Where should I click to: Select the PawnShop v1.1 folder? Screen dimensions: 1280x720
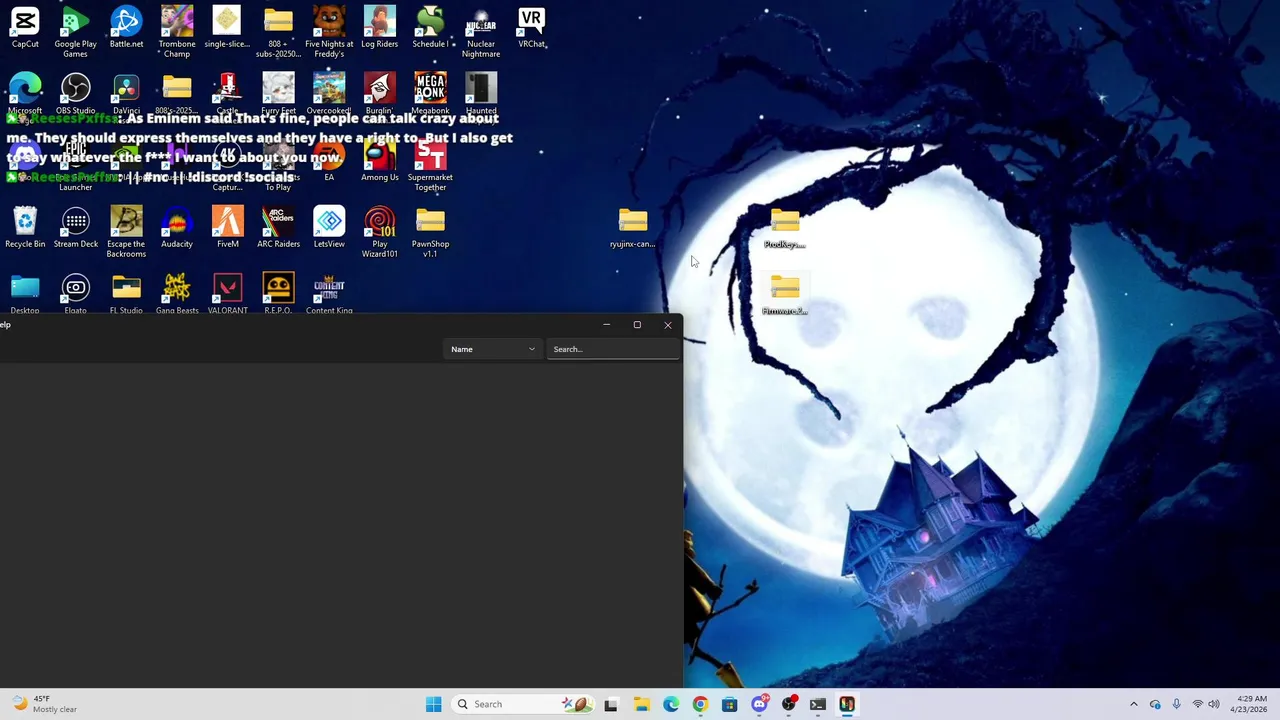point(430,232)
